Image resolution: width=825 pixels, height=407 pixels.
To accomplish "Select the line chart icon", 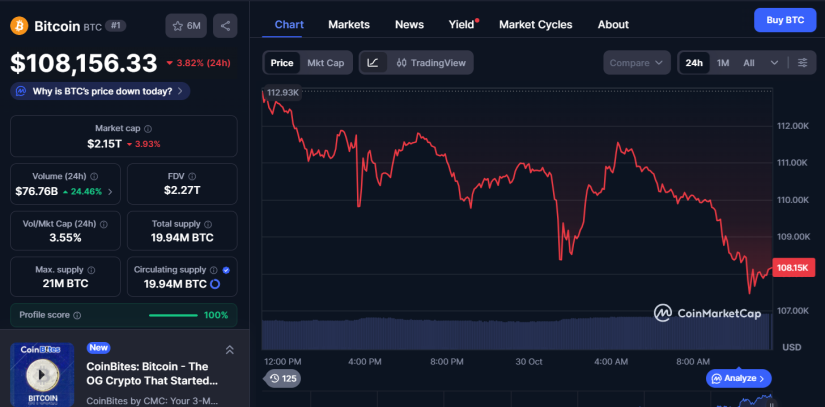I will pos(373,63).
